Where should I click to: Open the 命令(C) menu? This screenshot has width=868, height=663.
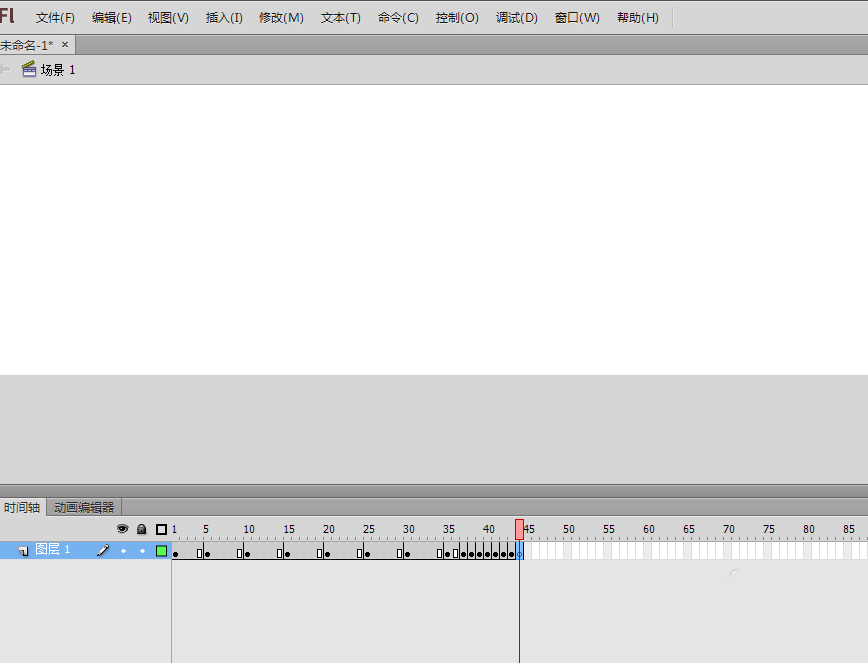pos(398,18)
